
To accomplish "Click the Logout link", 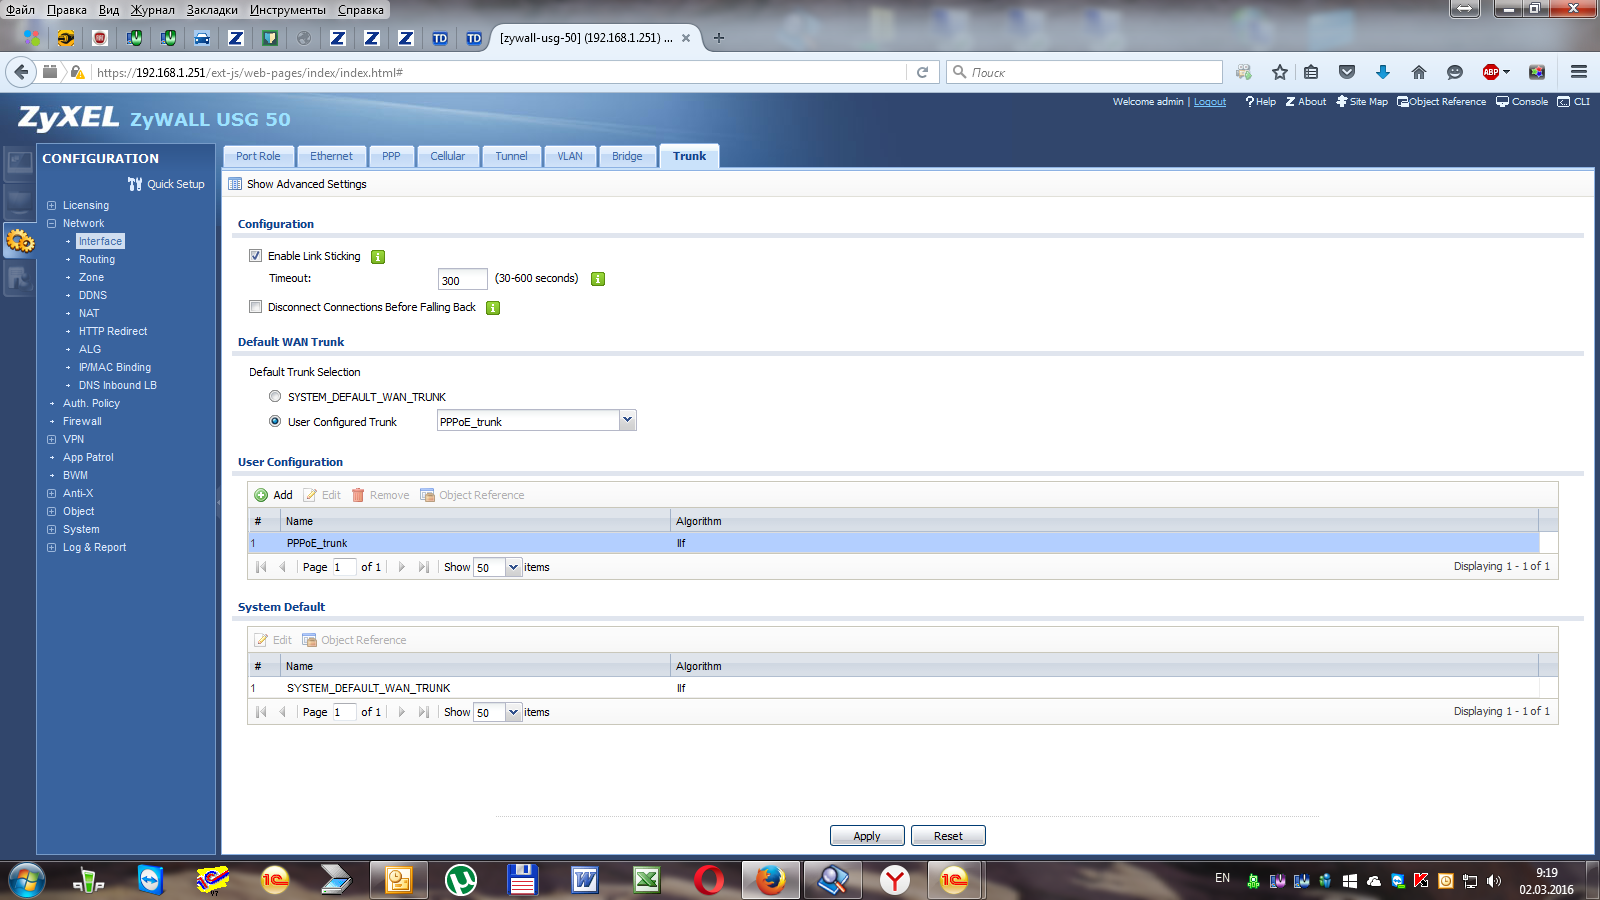I will tap(1210, 102).
